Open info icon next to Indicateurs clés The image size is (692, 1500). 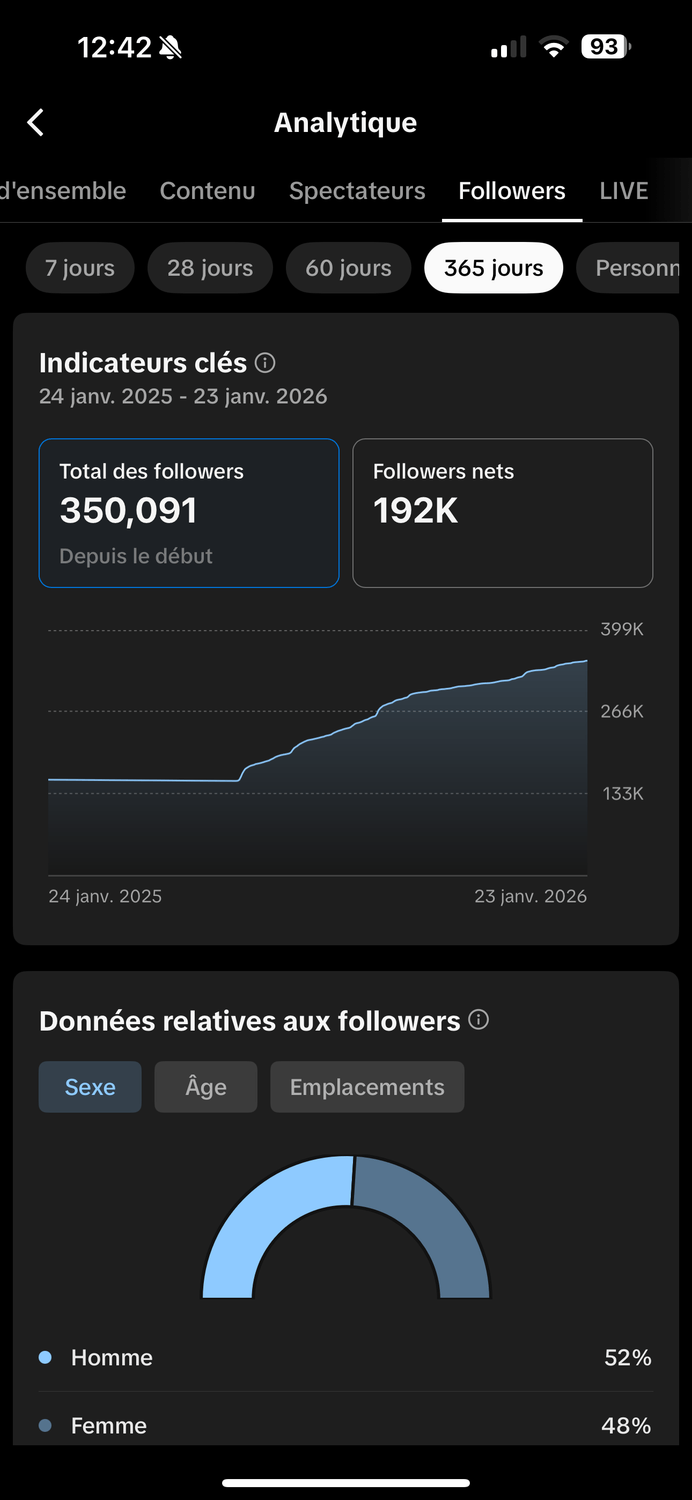265,362
